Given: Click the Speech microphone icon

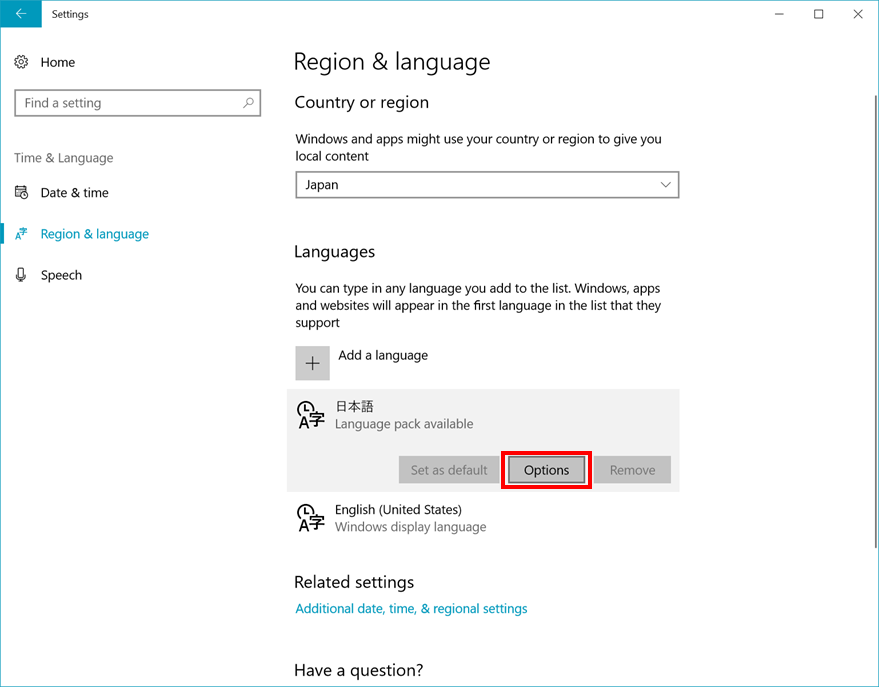Looking at the screenshot, I should (x=21, y=275).
